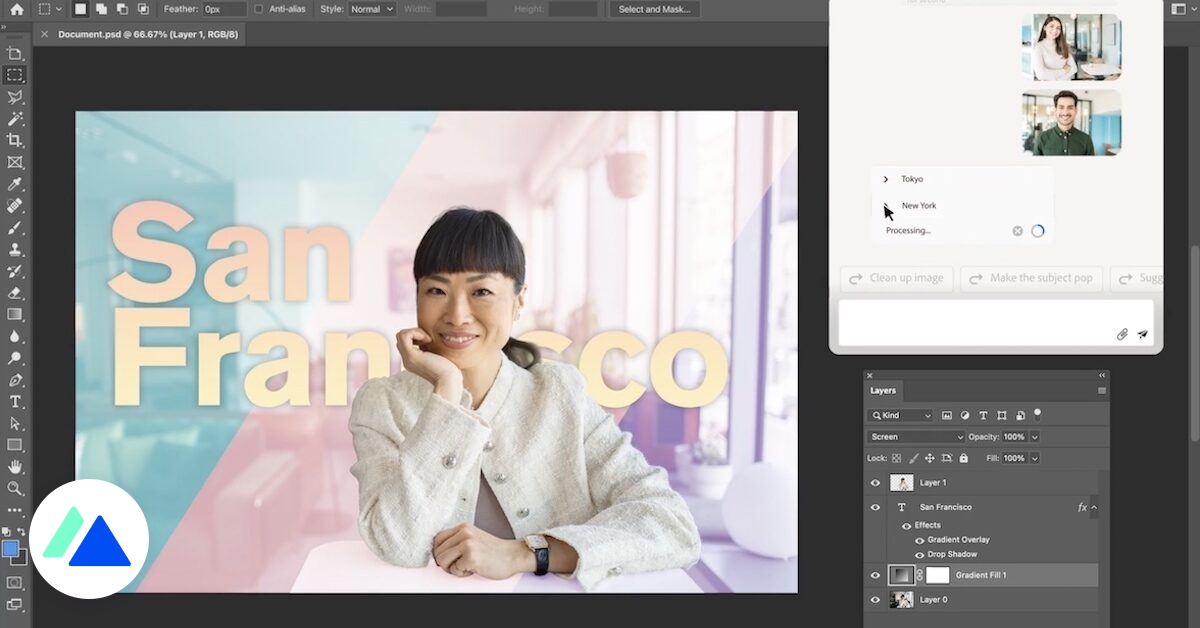Click the Layers panel tab
The height and width of the screenshot is (628, 1200).
pos(882,390)
